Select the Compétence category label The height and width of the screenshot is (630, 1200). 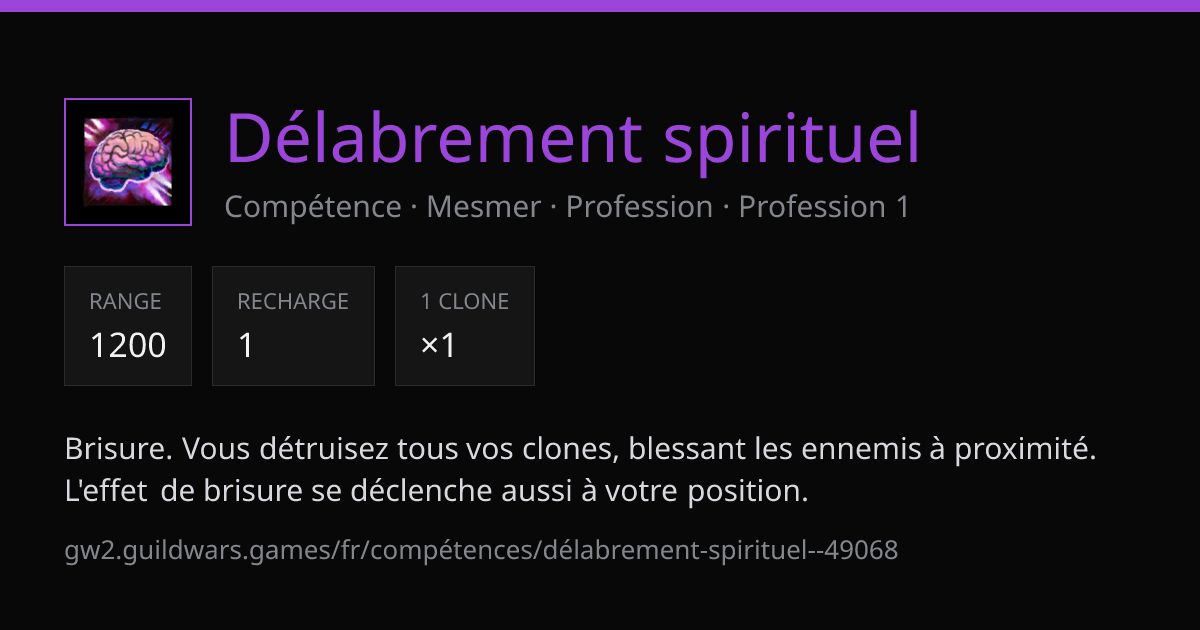pyautogui.click(x=313, y=207)
